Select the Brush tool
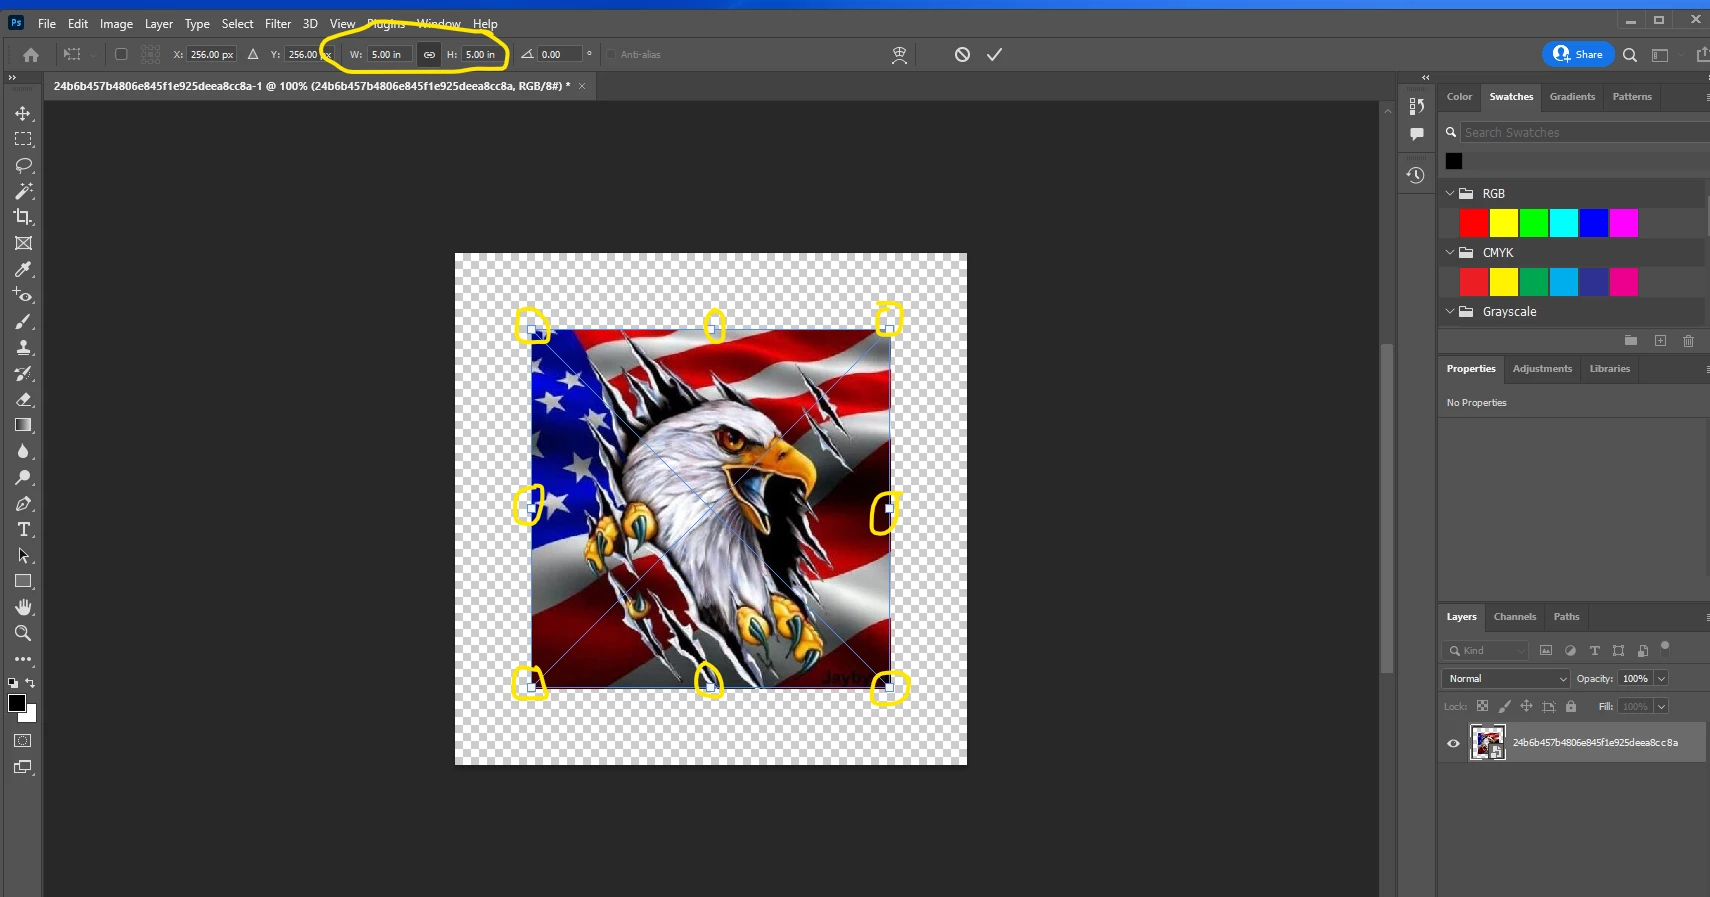 [23, 321]
